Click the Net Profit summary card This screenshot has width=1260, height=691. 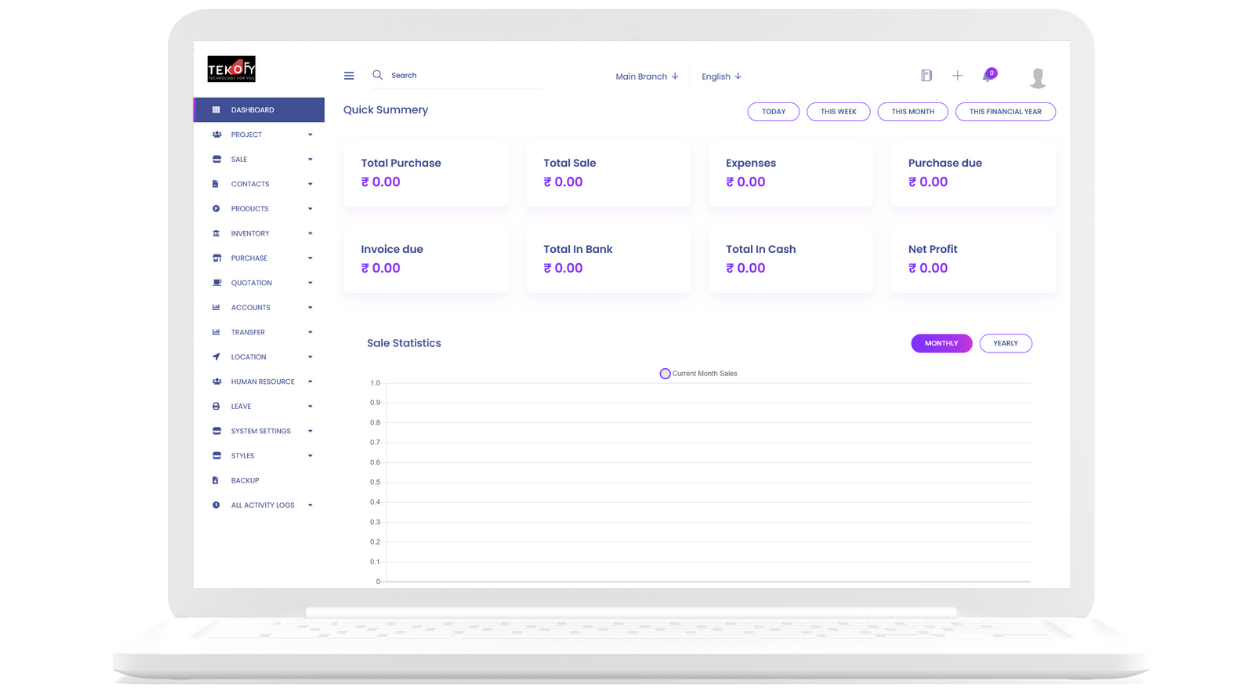(x=972, y=259)
